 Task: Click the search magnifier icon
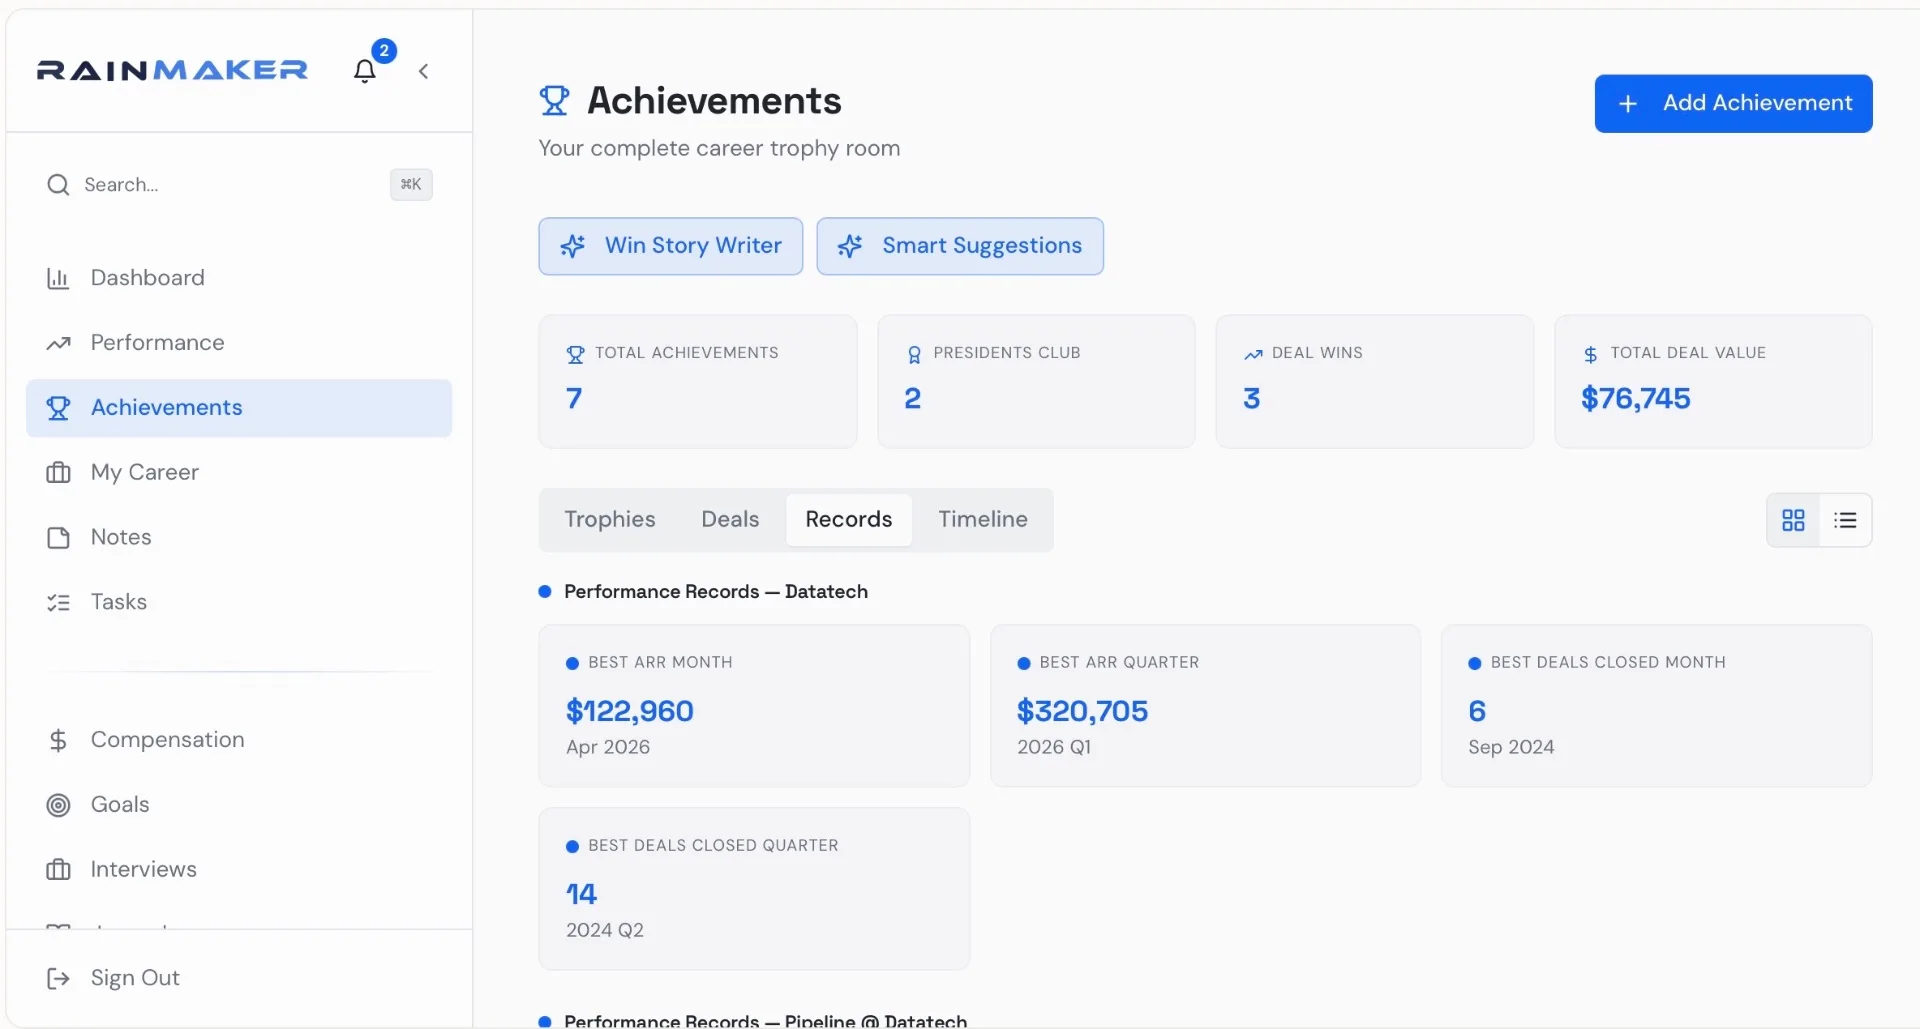click(58, 185)
